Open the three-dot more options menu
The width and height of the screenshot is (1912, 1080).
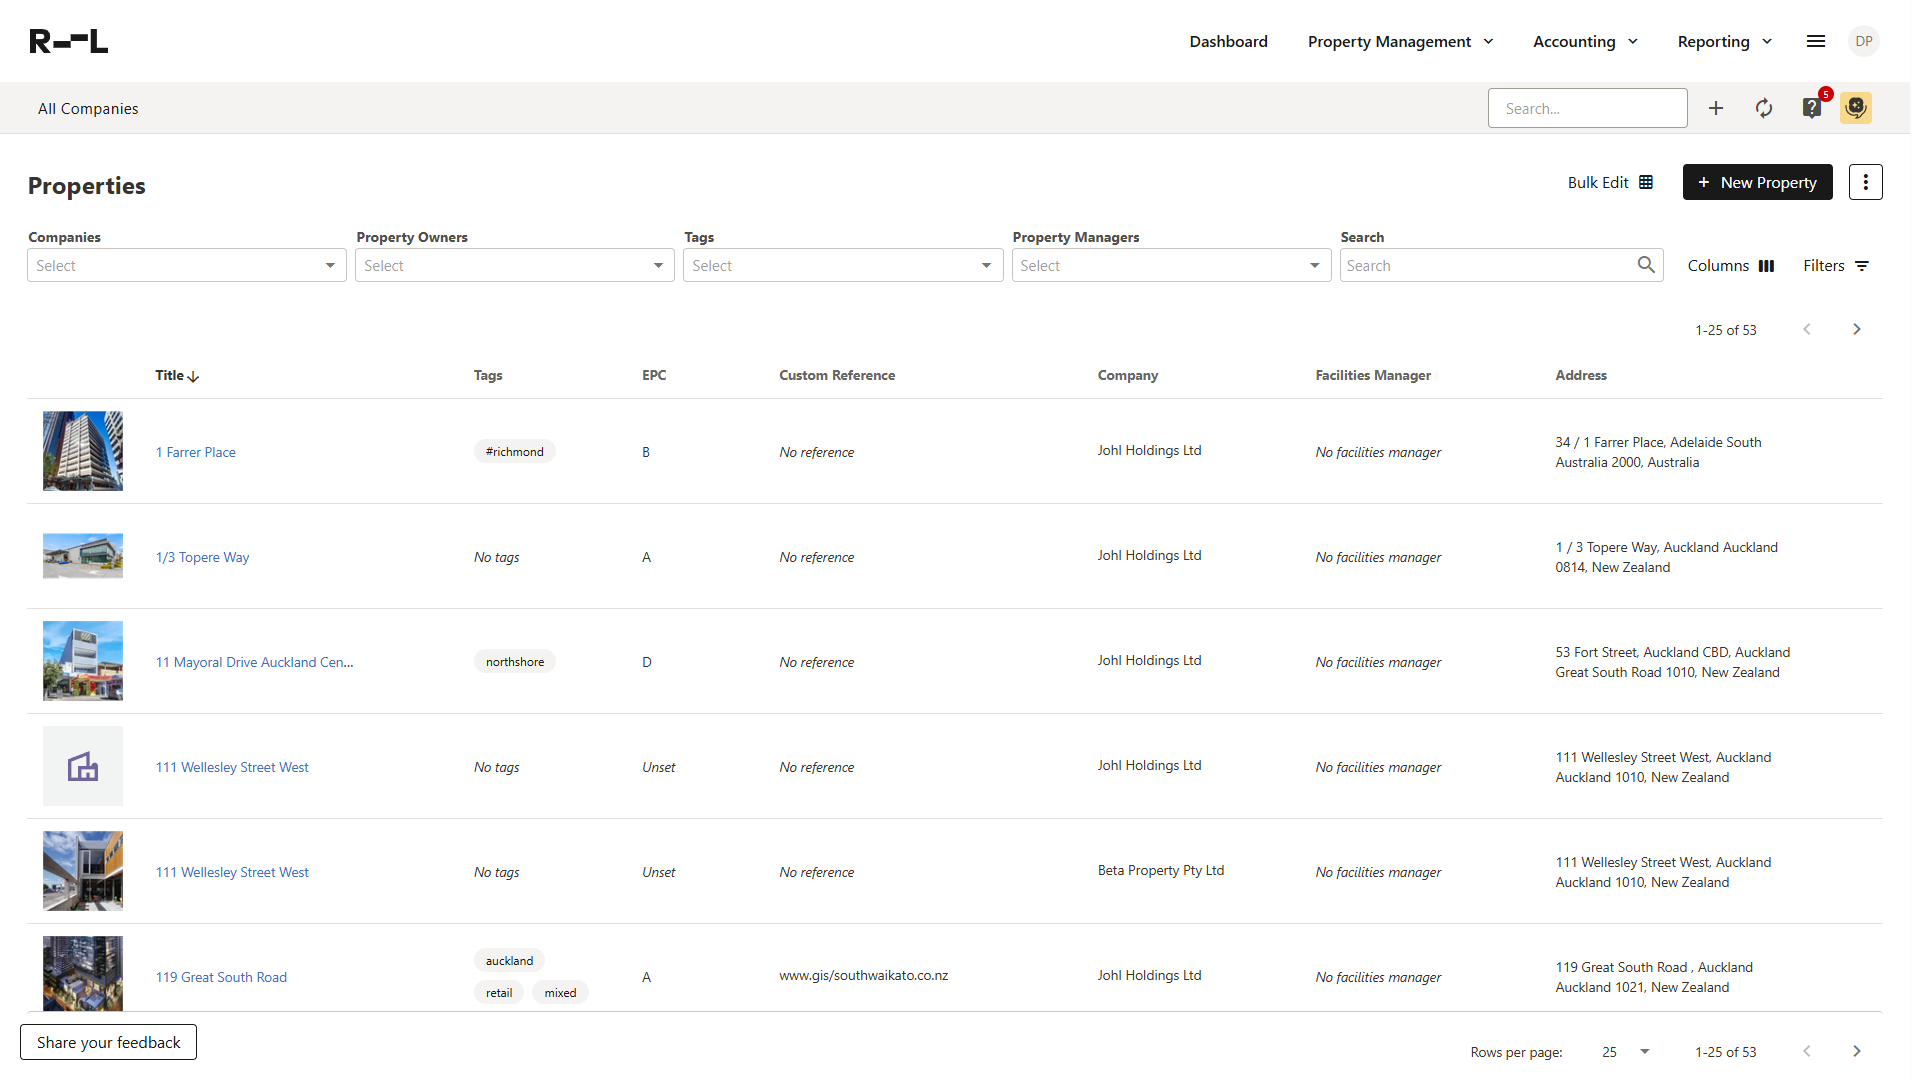click(x=1865, y=182)
